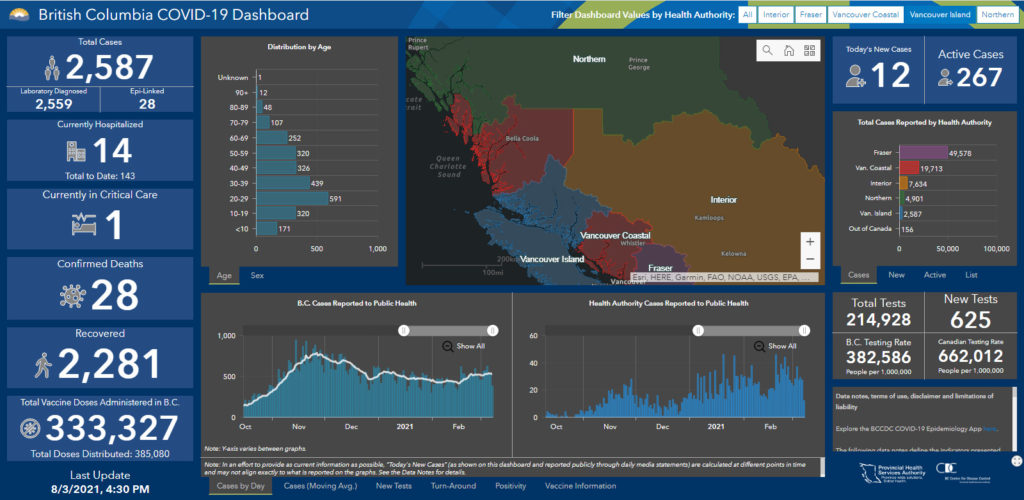Click the map search magnifier icon
The height and width of the screenshot is (500, 1024).
(x=767, y=50)
